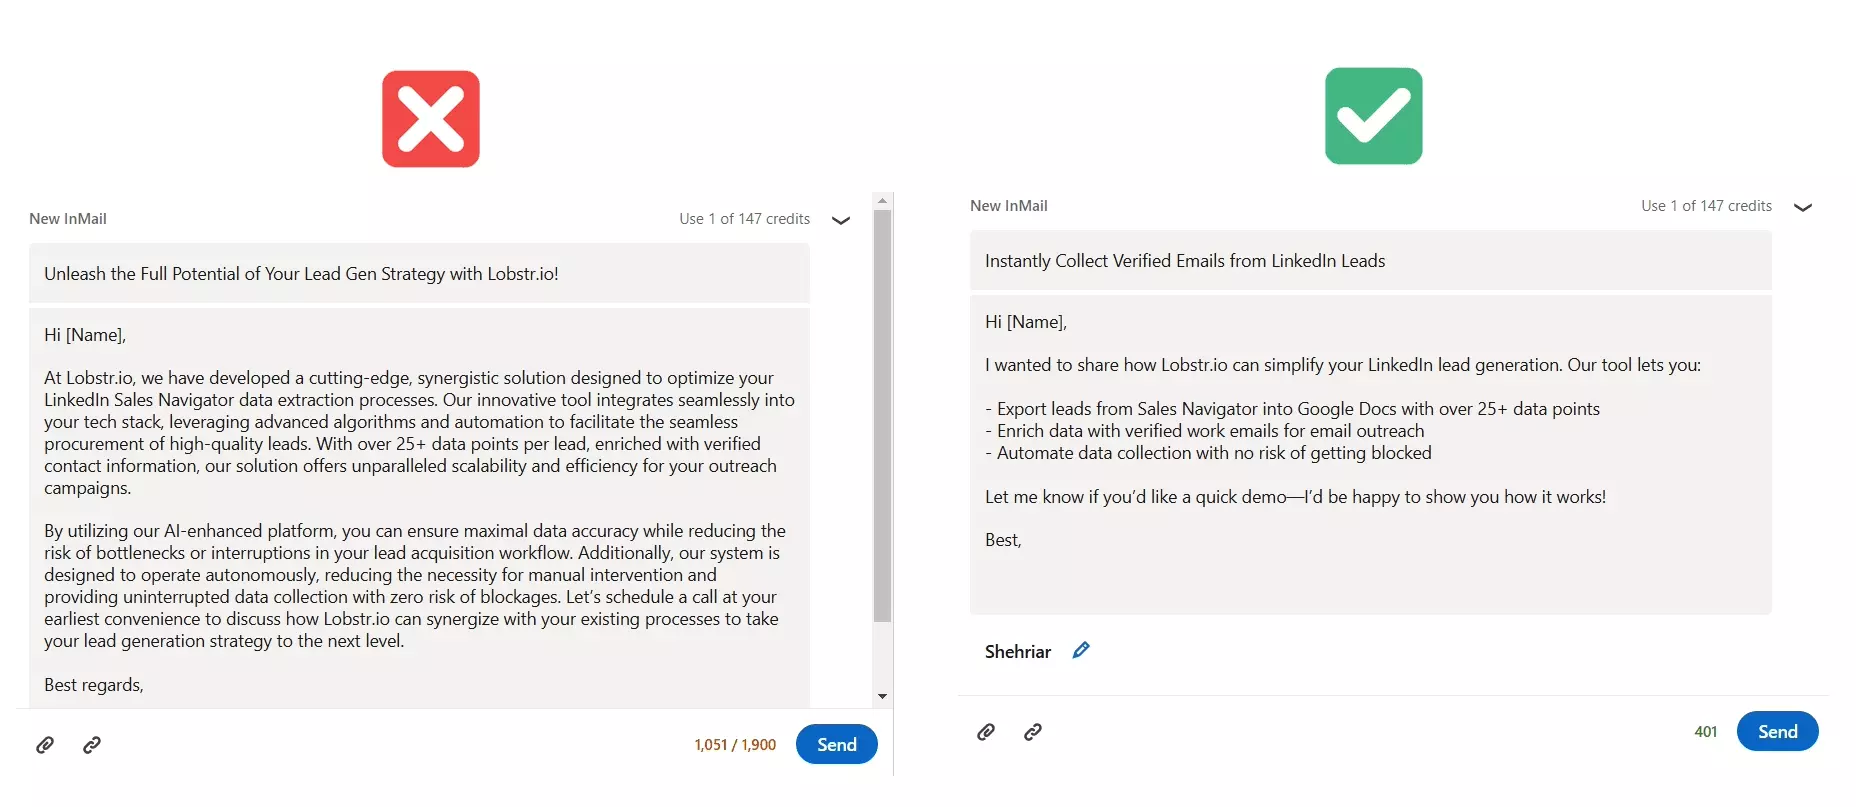
Task: Edit the Shehriar signature with the pencil icon
Action: point(1081,650)
